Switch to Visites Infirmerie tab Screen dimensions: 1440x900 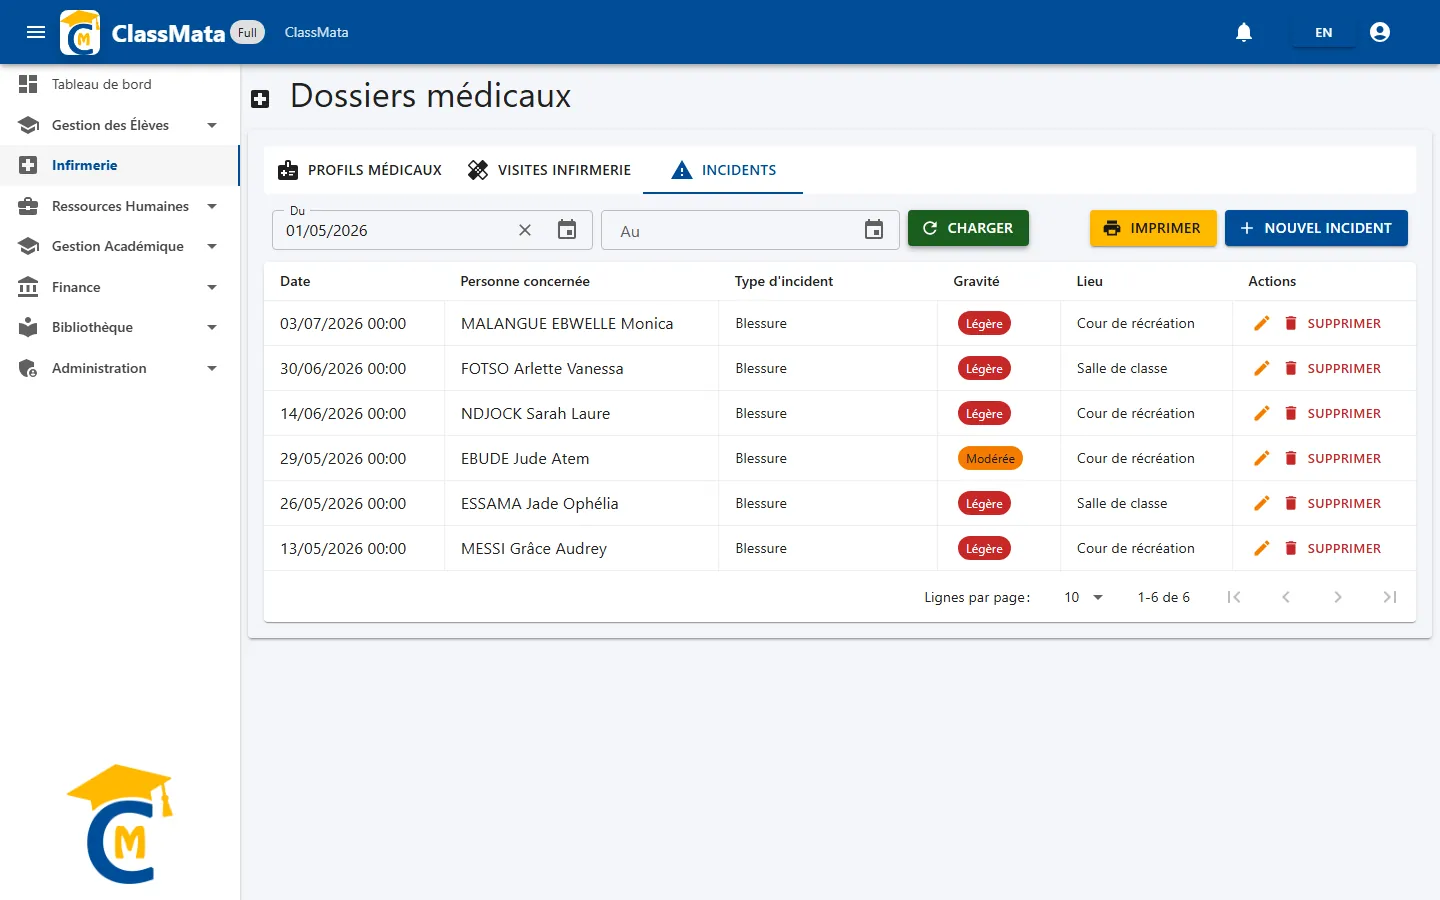pyautogui.click(x=549, y=170)
